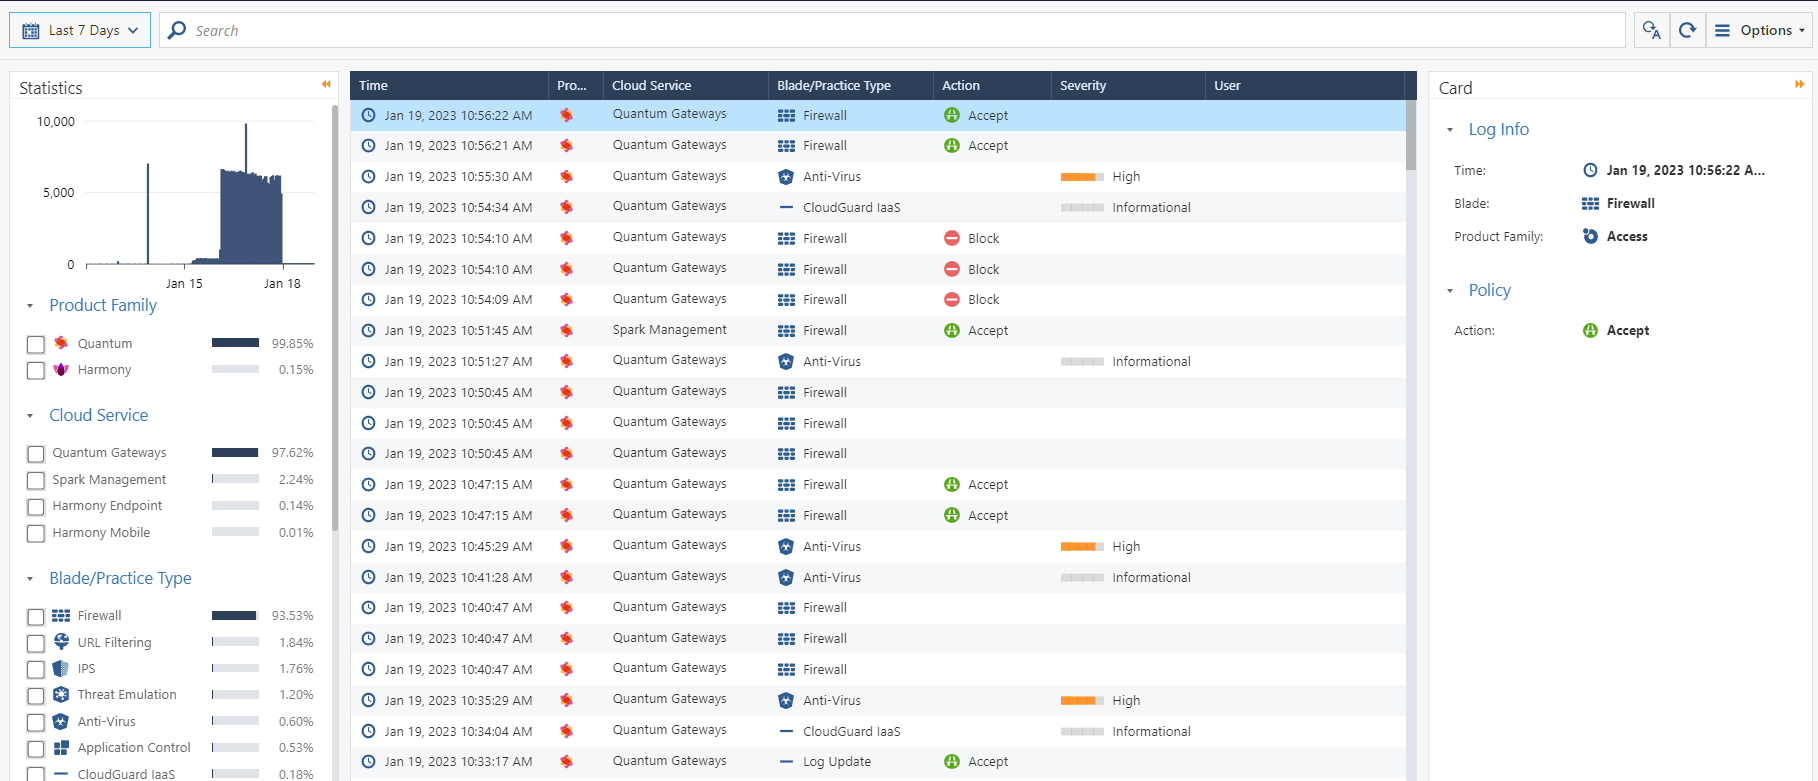
Task: Click the Statistics panel vertical scrollbar
Action: click(x=335, y=318)
